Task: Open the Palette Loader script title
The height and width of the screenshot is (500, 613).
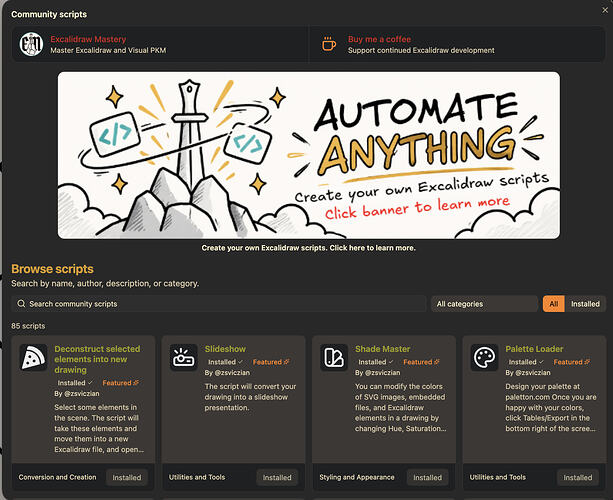Action: tap(534, 349)
